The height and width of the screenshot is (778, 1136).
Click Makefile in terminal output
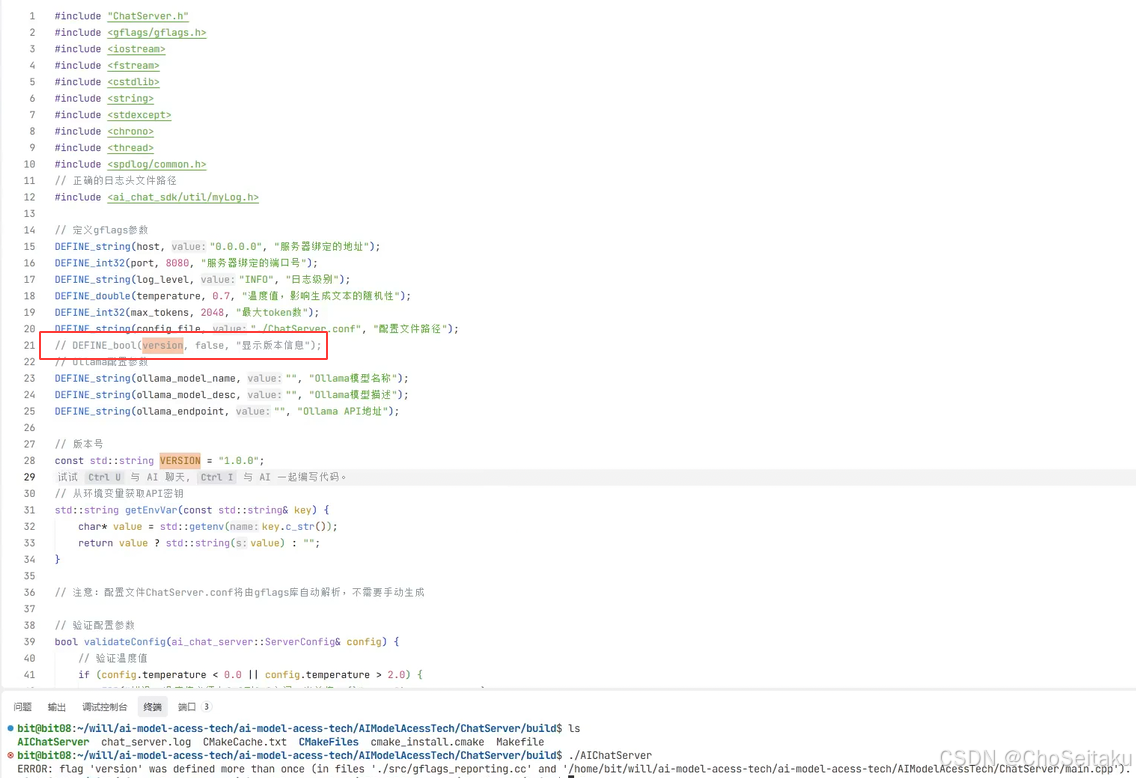[x=519, y=742]
